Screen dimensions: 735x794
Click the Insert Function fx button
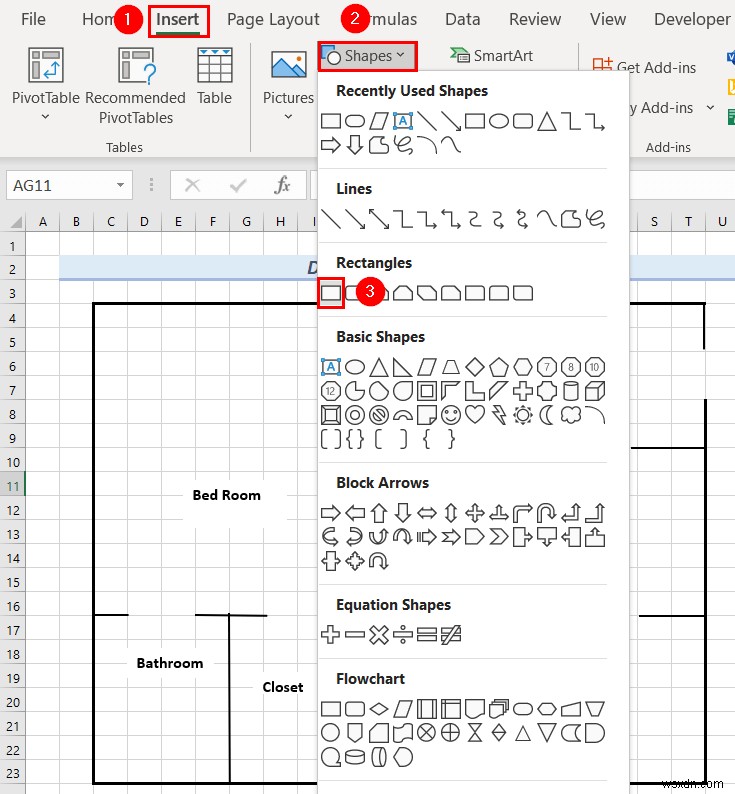282,185
